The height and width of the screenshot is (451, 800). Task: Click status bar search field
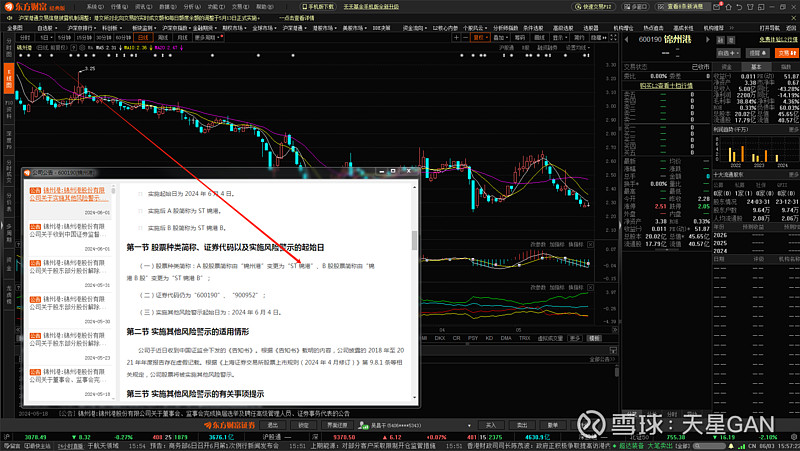(x=709, y=446)
